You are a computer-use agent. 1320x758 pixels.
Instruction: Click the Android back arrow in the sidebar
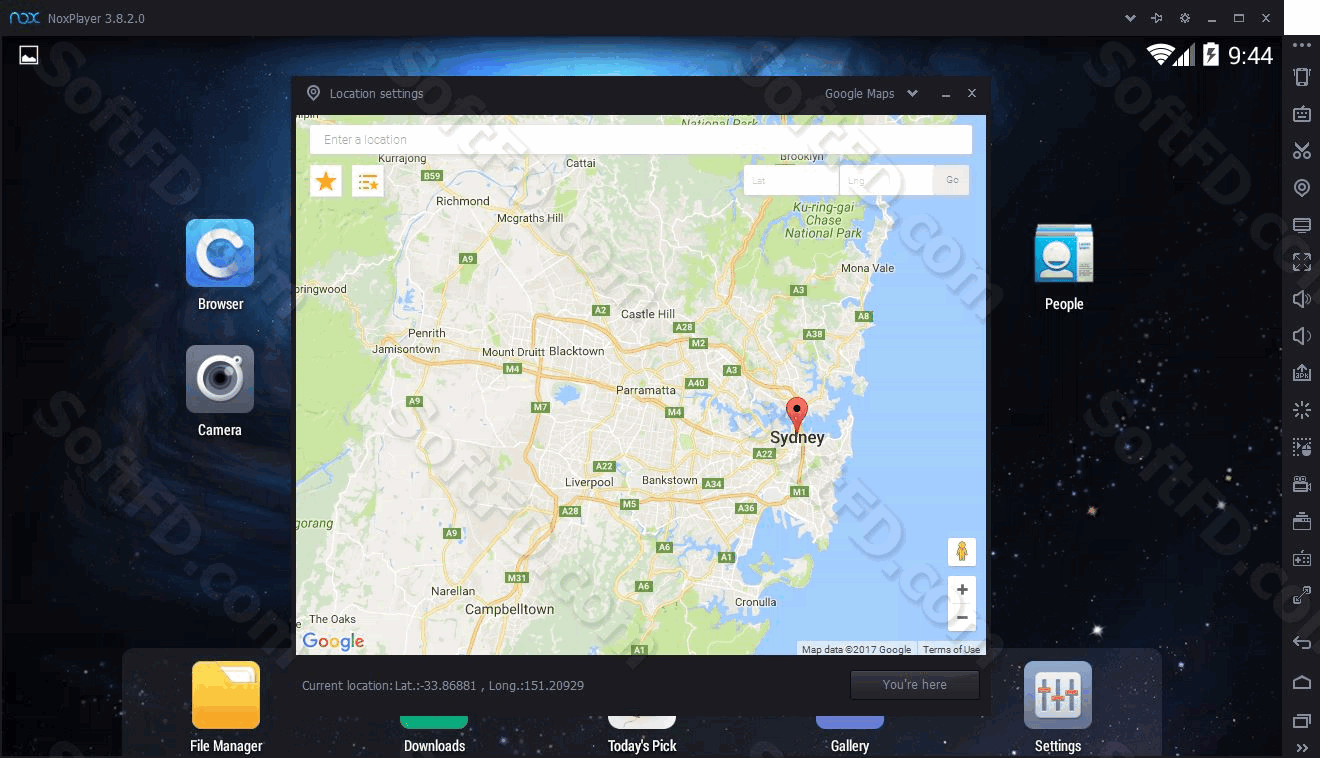(1301, 642)
